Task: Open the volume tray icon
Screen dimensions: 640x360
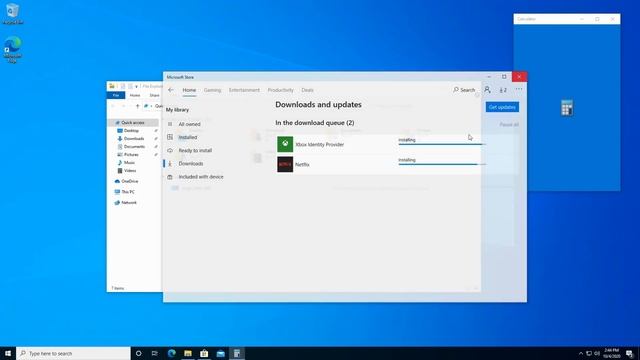Action: coord(597,353)
